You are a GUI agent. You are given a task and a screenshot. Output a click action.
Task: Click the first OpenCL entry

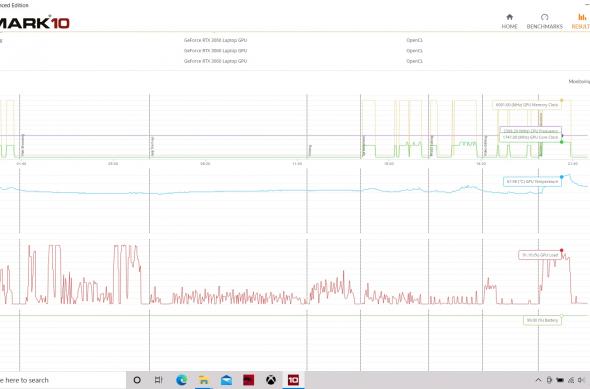click(414, 40)
